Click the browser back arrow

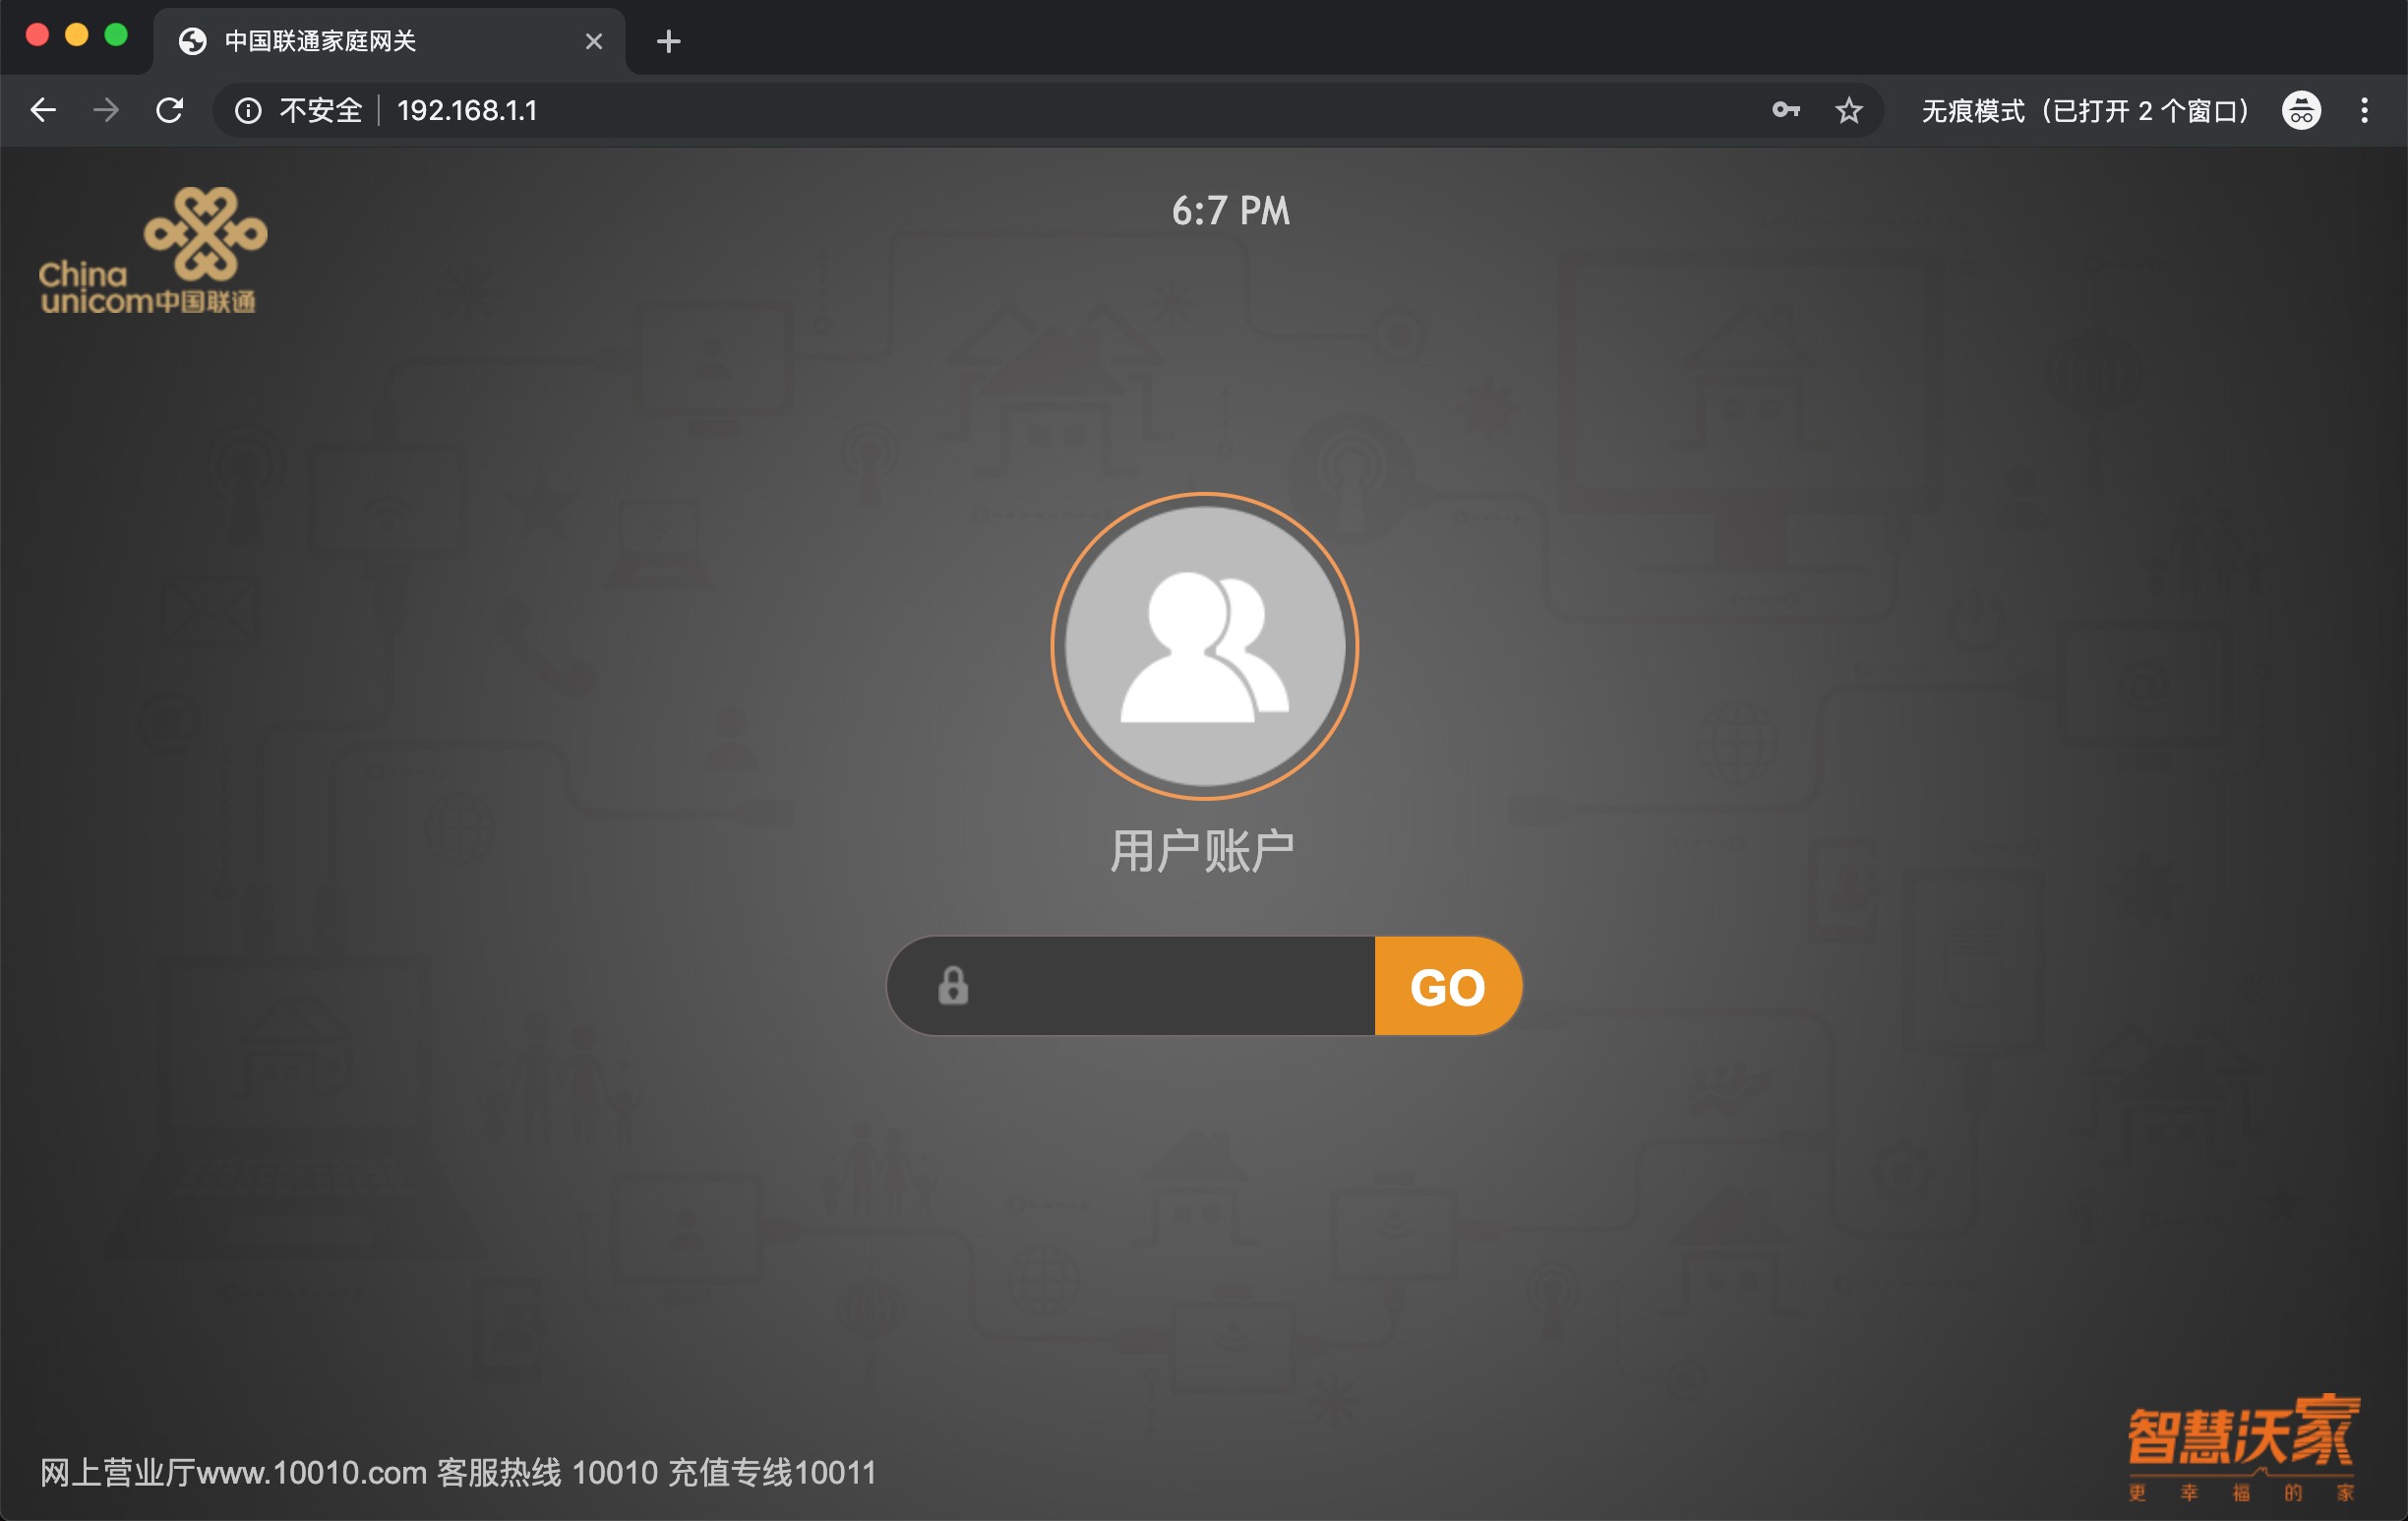pos(43,110)
